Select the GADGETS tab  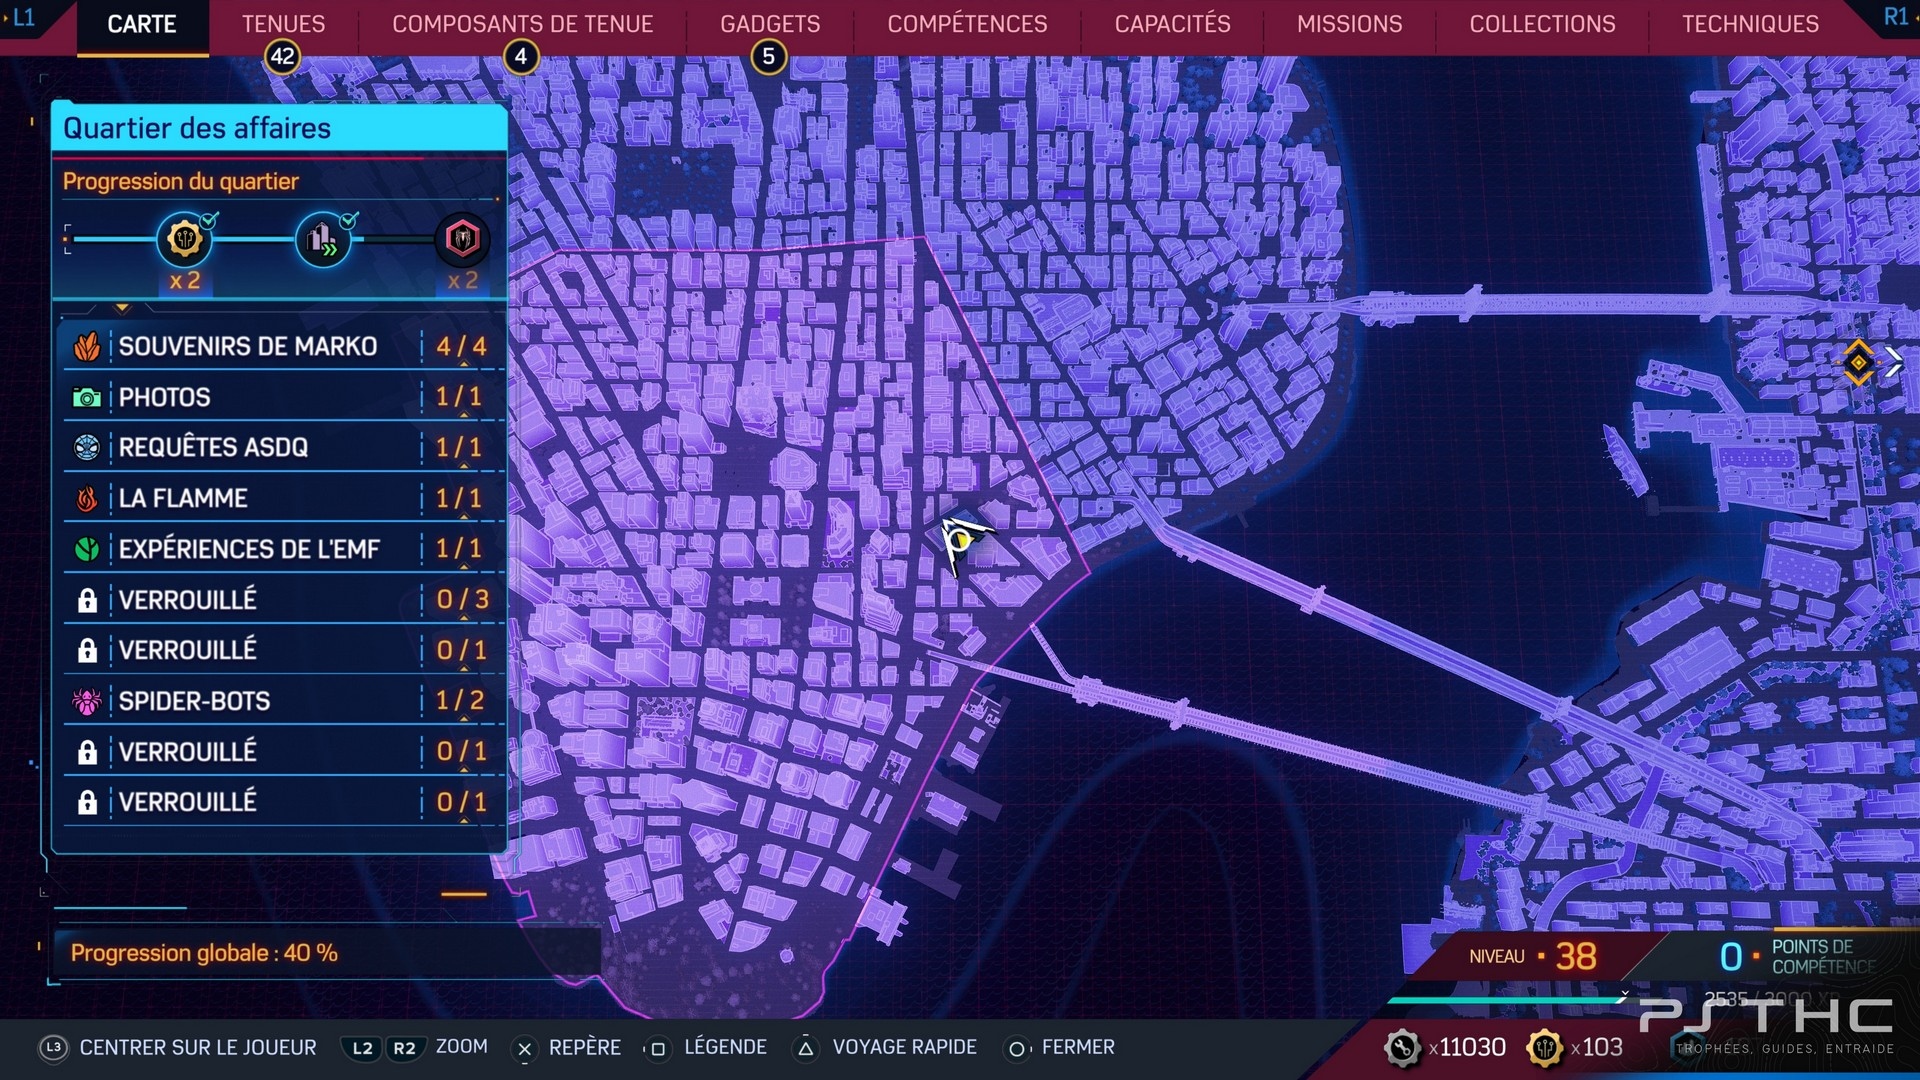pyautogui.click(x=770, y=24)
